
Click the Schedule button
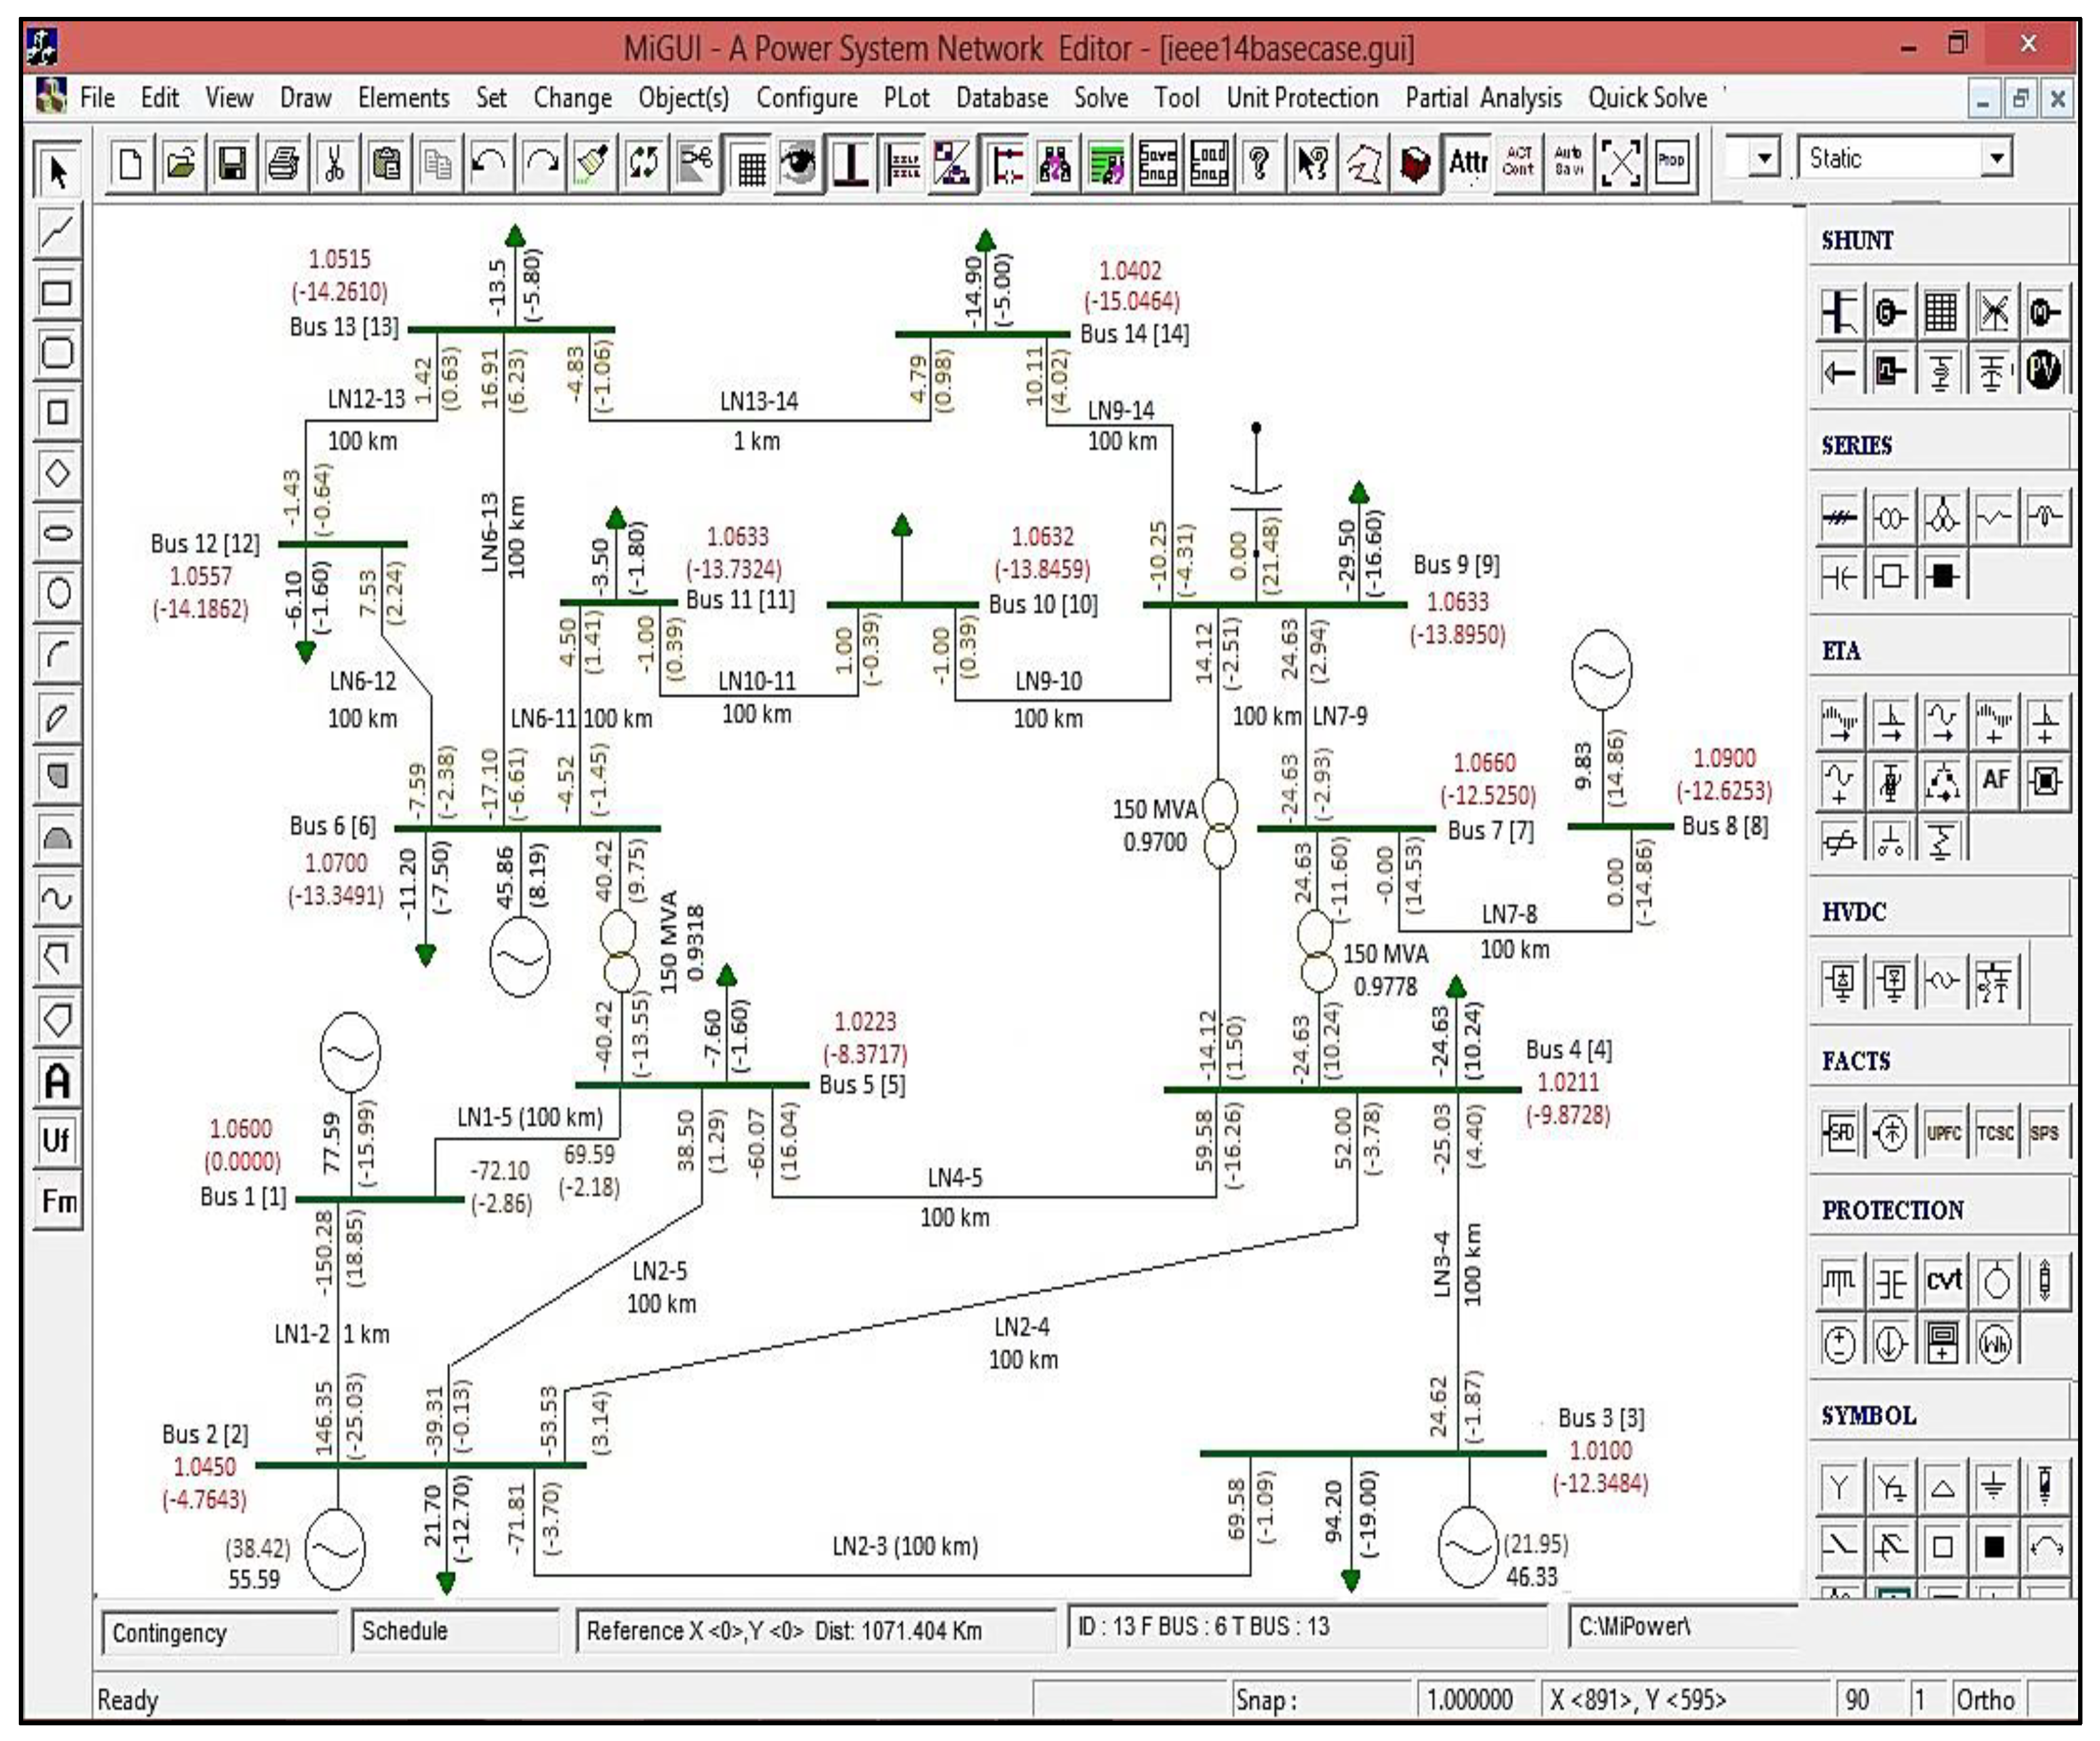pyautogui.click(x=455, y=1631)
